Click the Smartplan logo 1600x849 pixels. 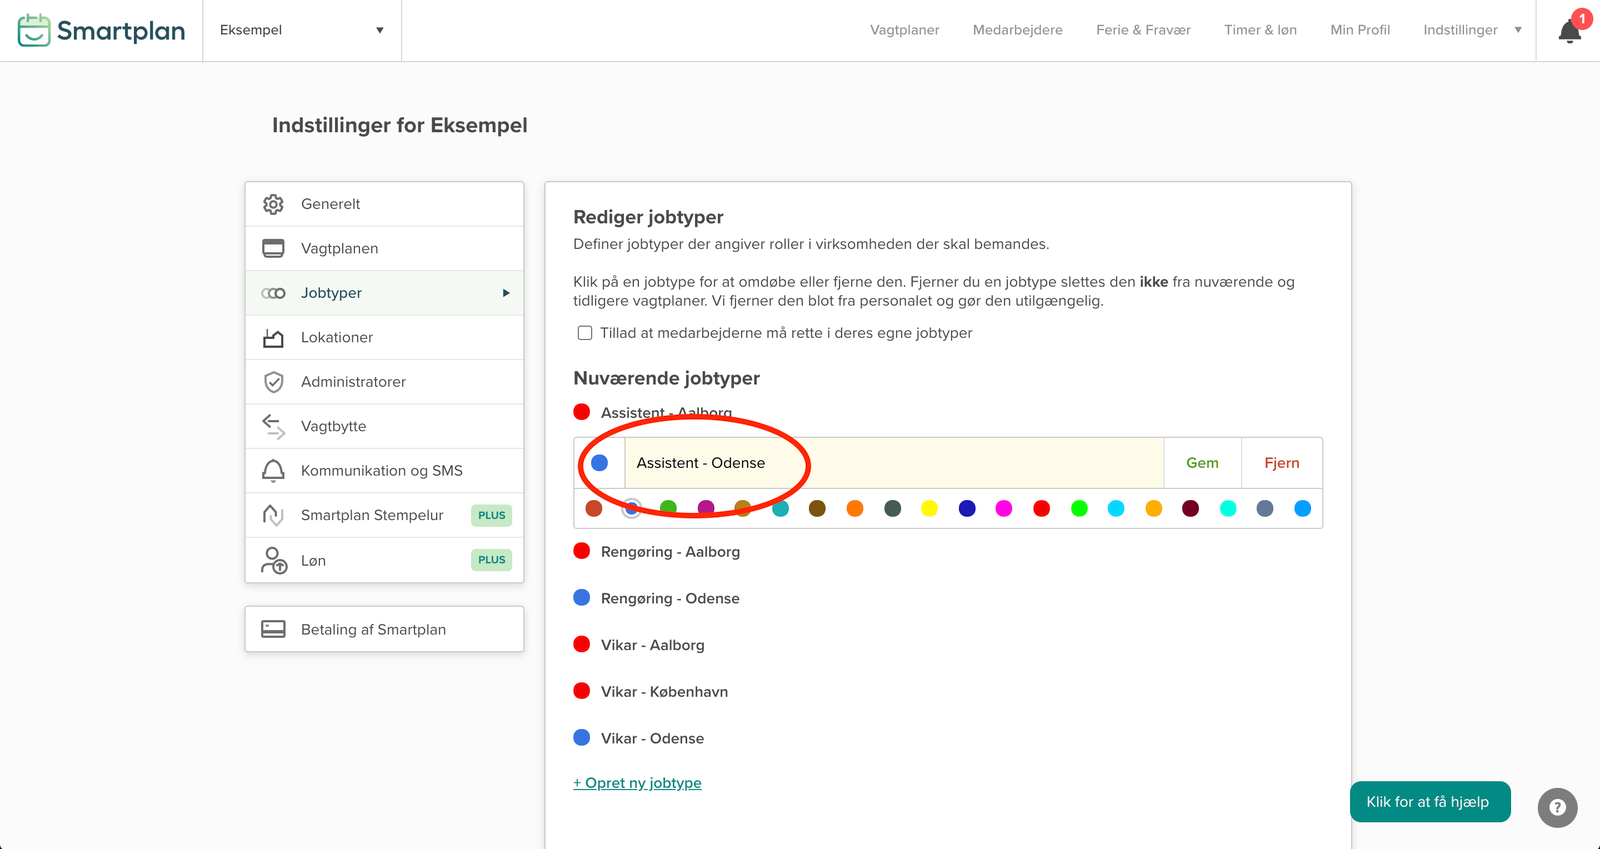click(102, 31)
